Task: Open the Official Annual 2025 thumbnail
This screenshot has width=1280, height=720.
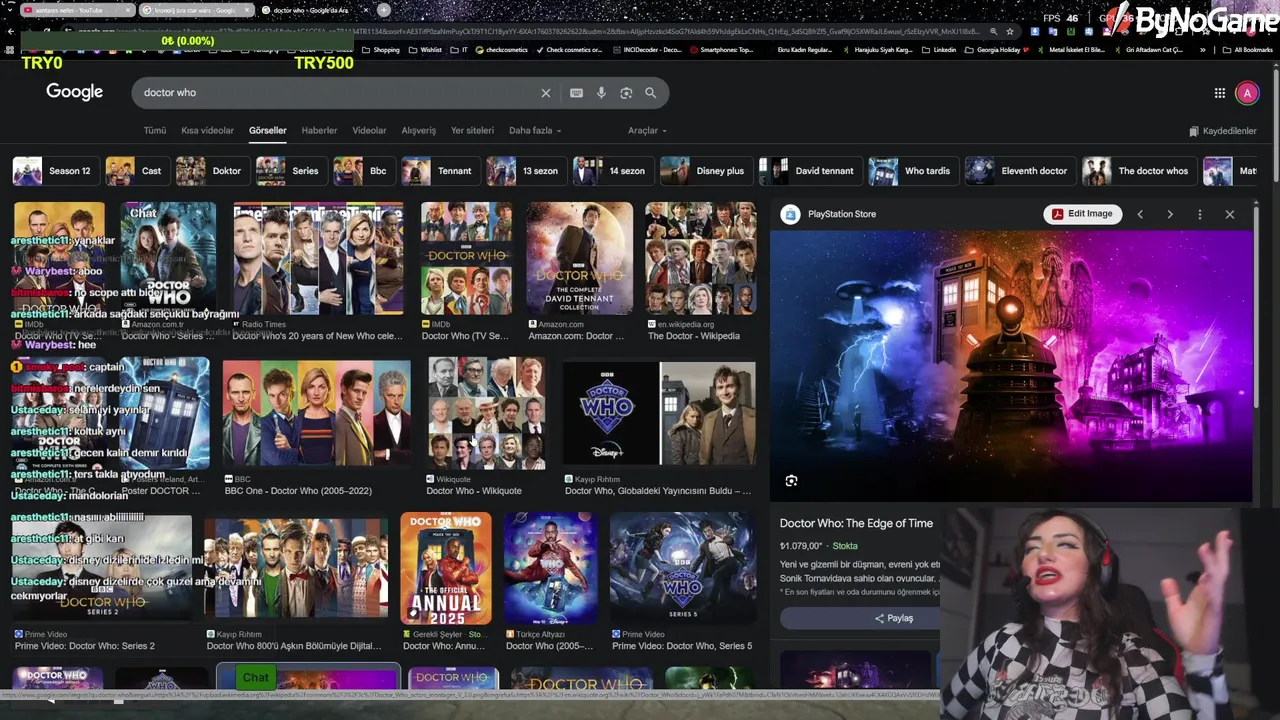Action: 446,569
